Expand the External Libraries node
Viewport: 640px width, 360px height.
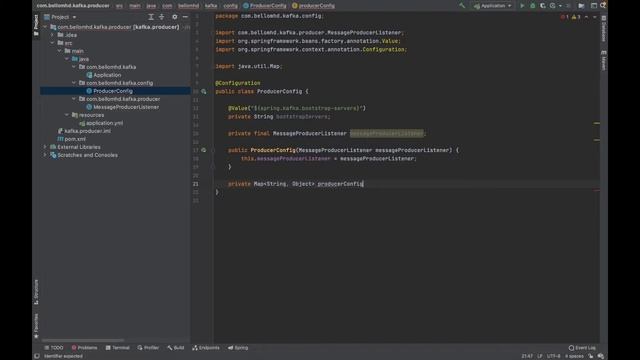45,147
